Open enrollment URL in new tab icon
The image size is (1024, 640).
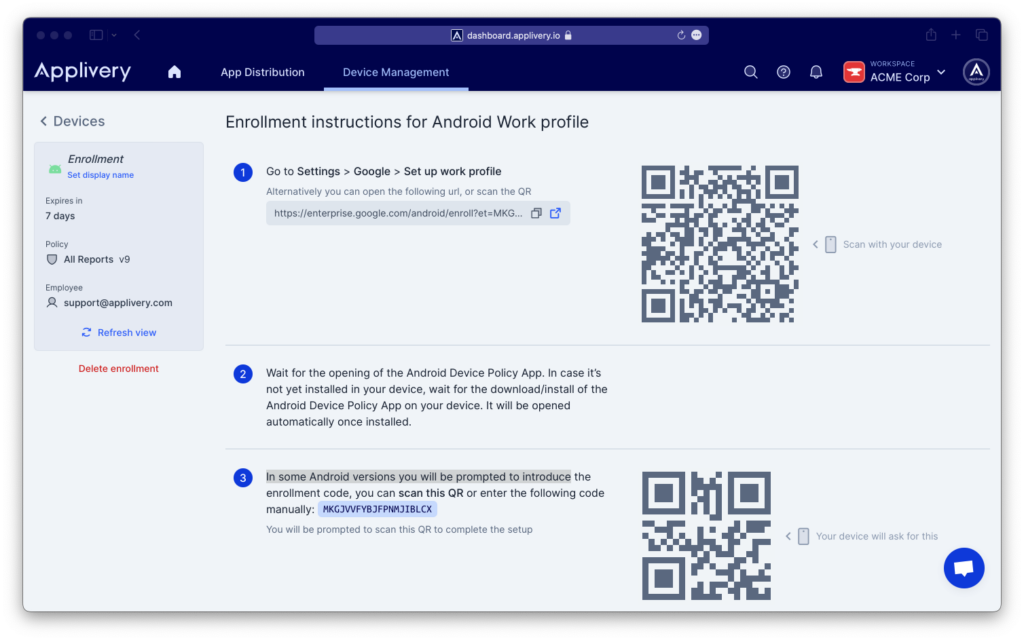(556, 213)
